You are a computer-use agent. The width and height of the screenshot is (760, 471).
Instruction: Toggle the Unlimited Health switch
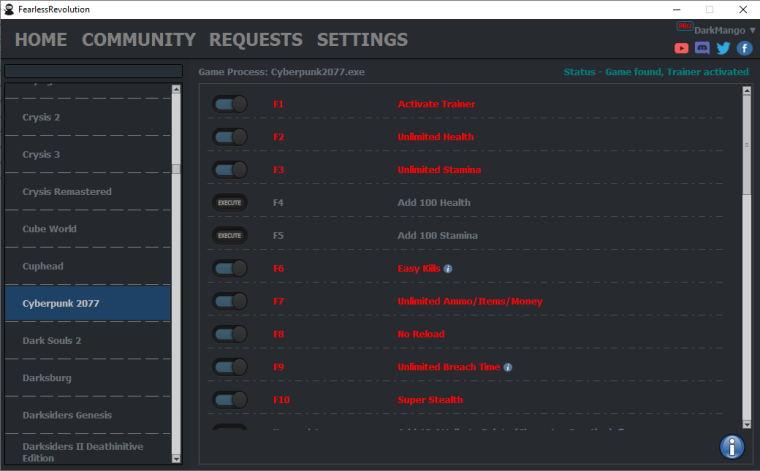(x=230, y=137)
